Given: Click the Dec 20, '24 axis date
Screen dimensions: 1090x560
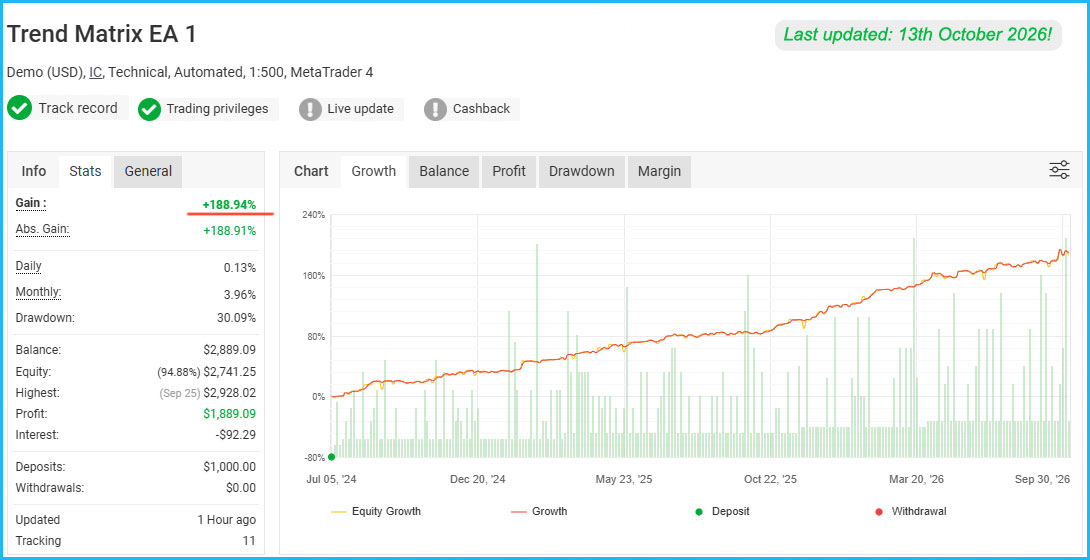Looking at the screenshot, I should click(478, 479).
